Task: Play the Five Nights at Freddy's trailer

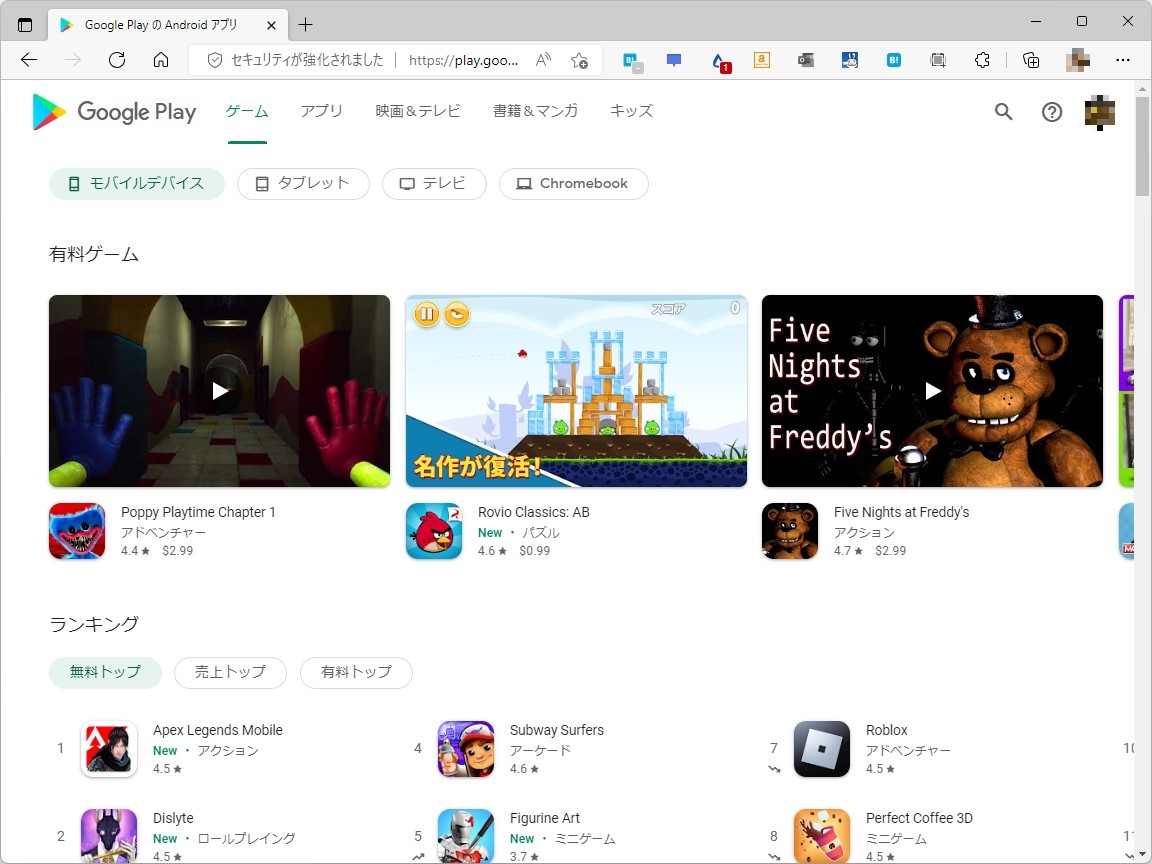Action: [x=932, y=391]
